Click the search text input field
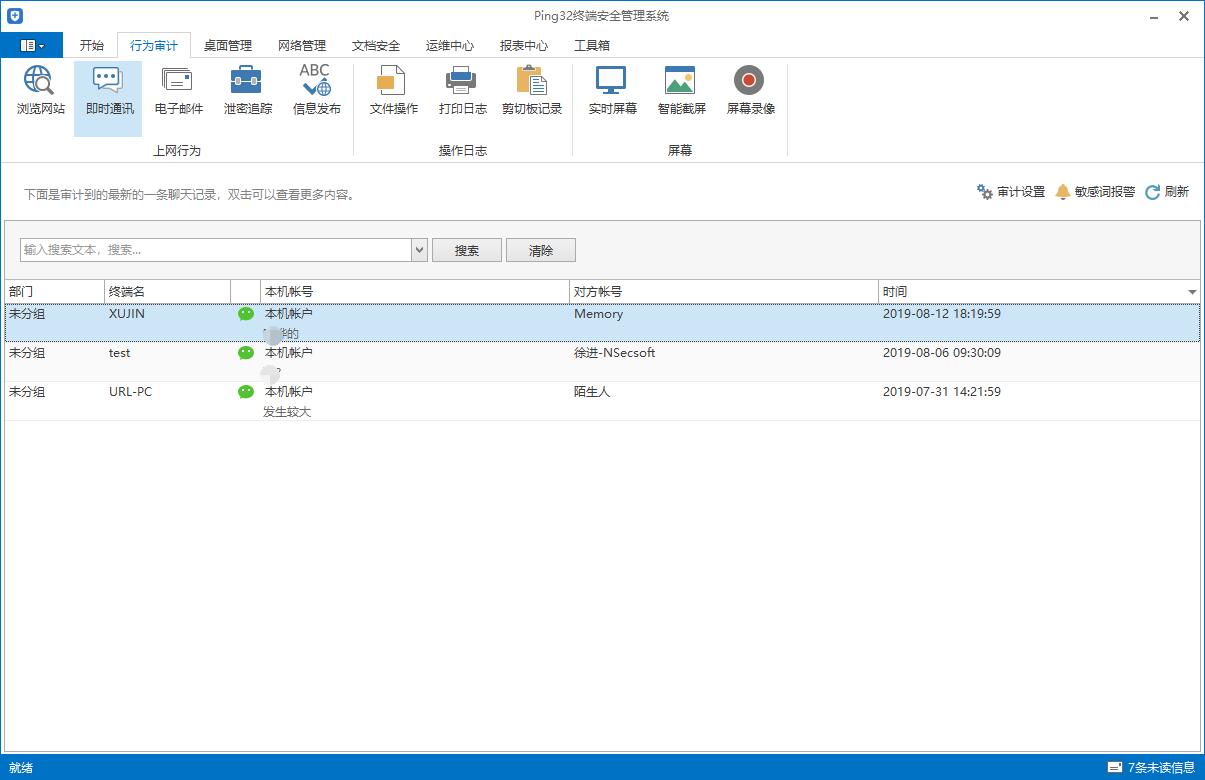The width and height of the screenshot is (1205, 780). [x=216, y=250]
